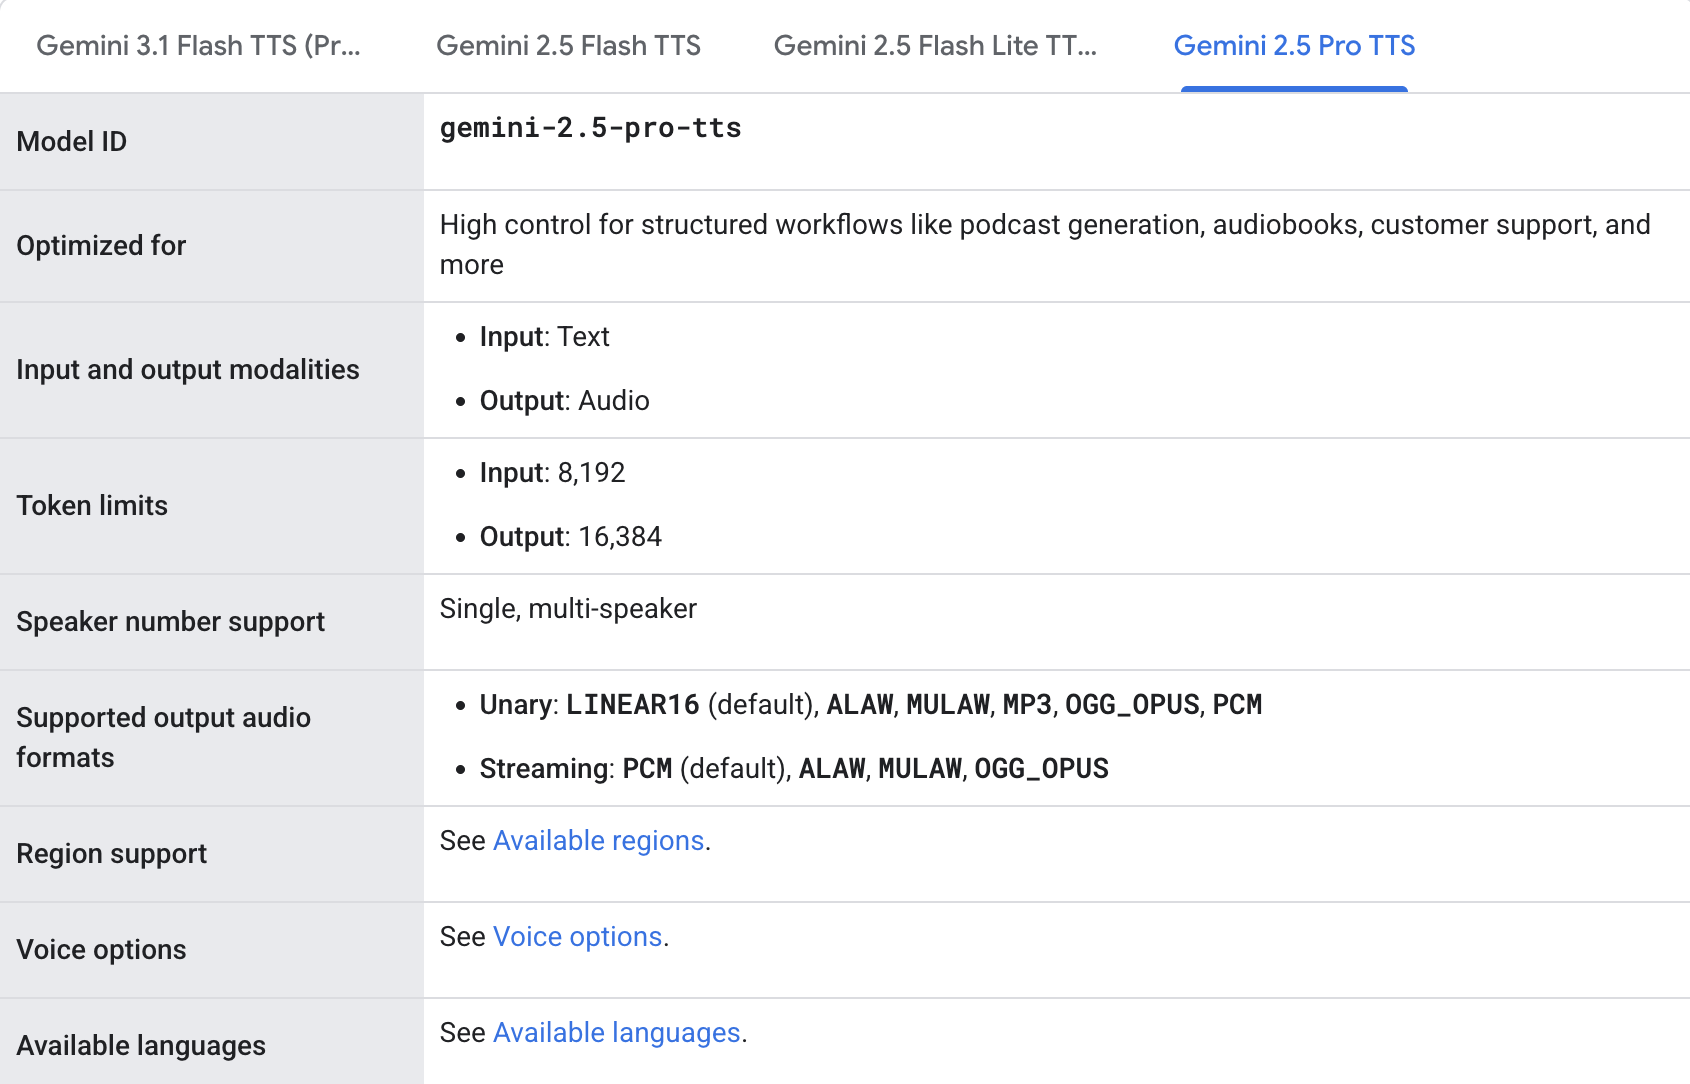This screenshot has height=1084, width=1690.
Task: Click the Token limits row label
Action: coord(92,506)
